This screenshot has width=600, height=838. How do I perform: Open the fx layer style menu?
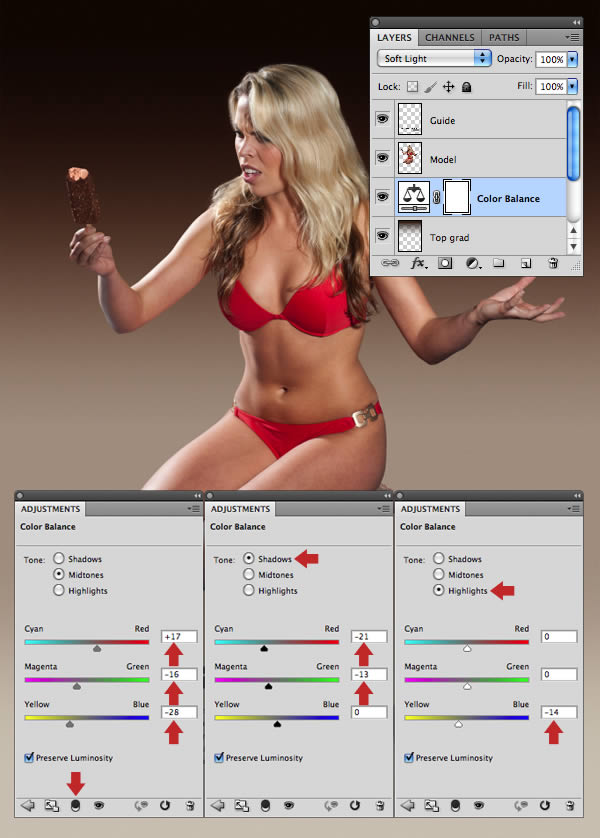point(419,263)
